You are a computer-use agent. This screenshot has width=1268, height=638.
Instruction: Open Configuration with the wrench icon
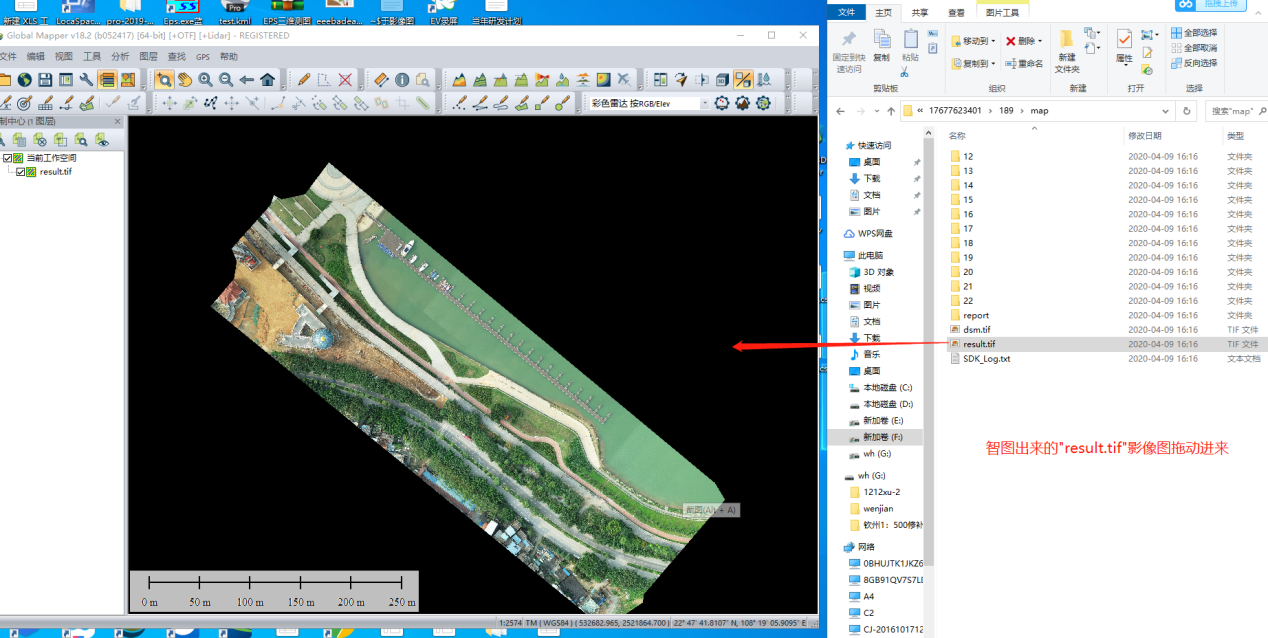(x=86, y=80)
